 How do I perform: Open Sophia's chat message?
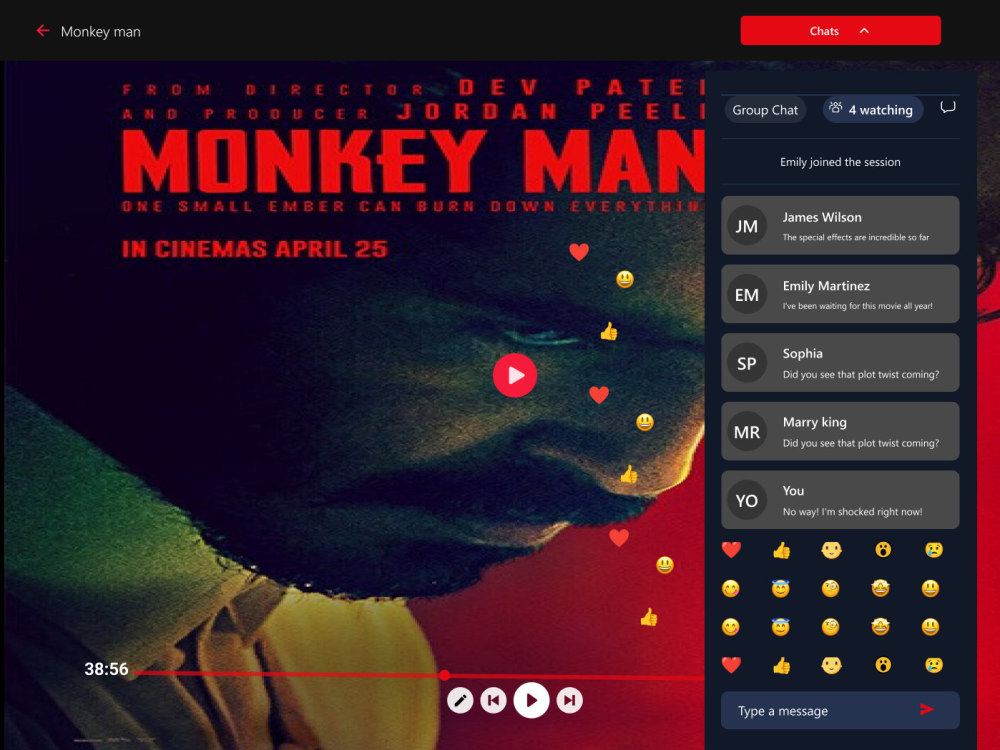(x=840, y=362)
